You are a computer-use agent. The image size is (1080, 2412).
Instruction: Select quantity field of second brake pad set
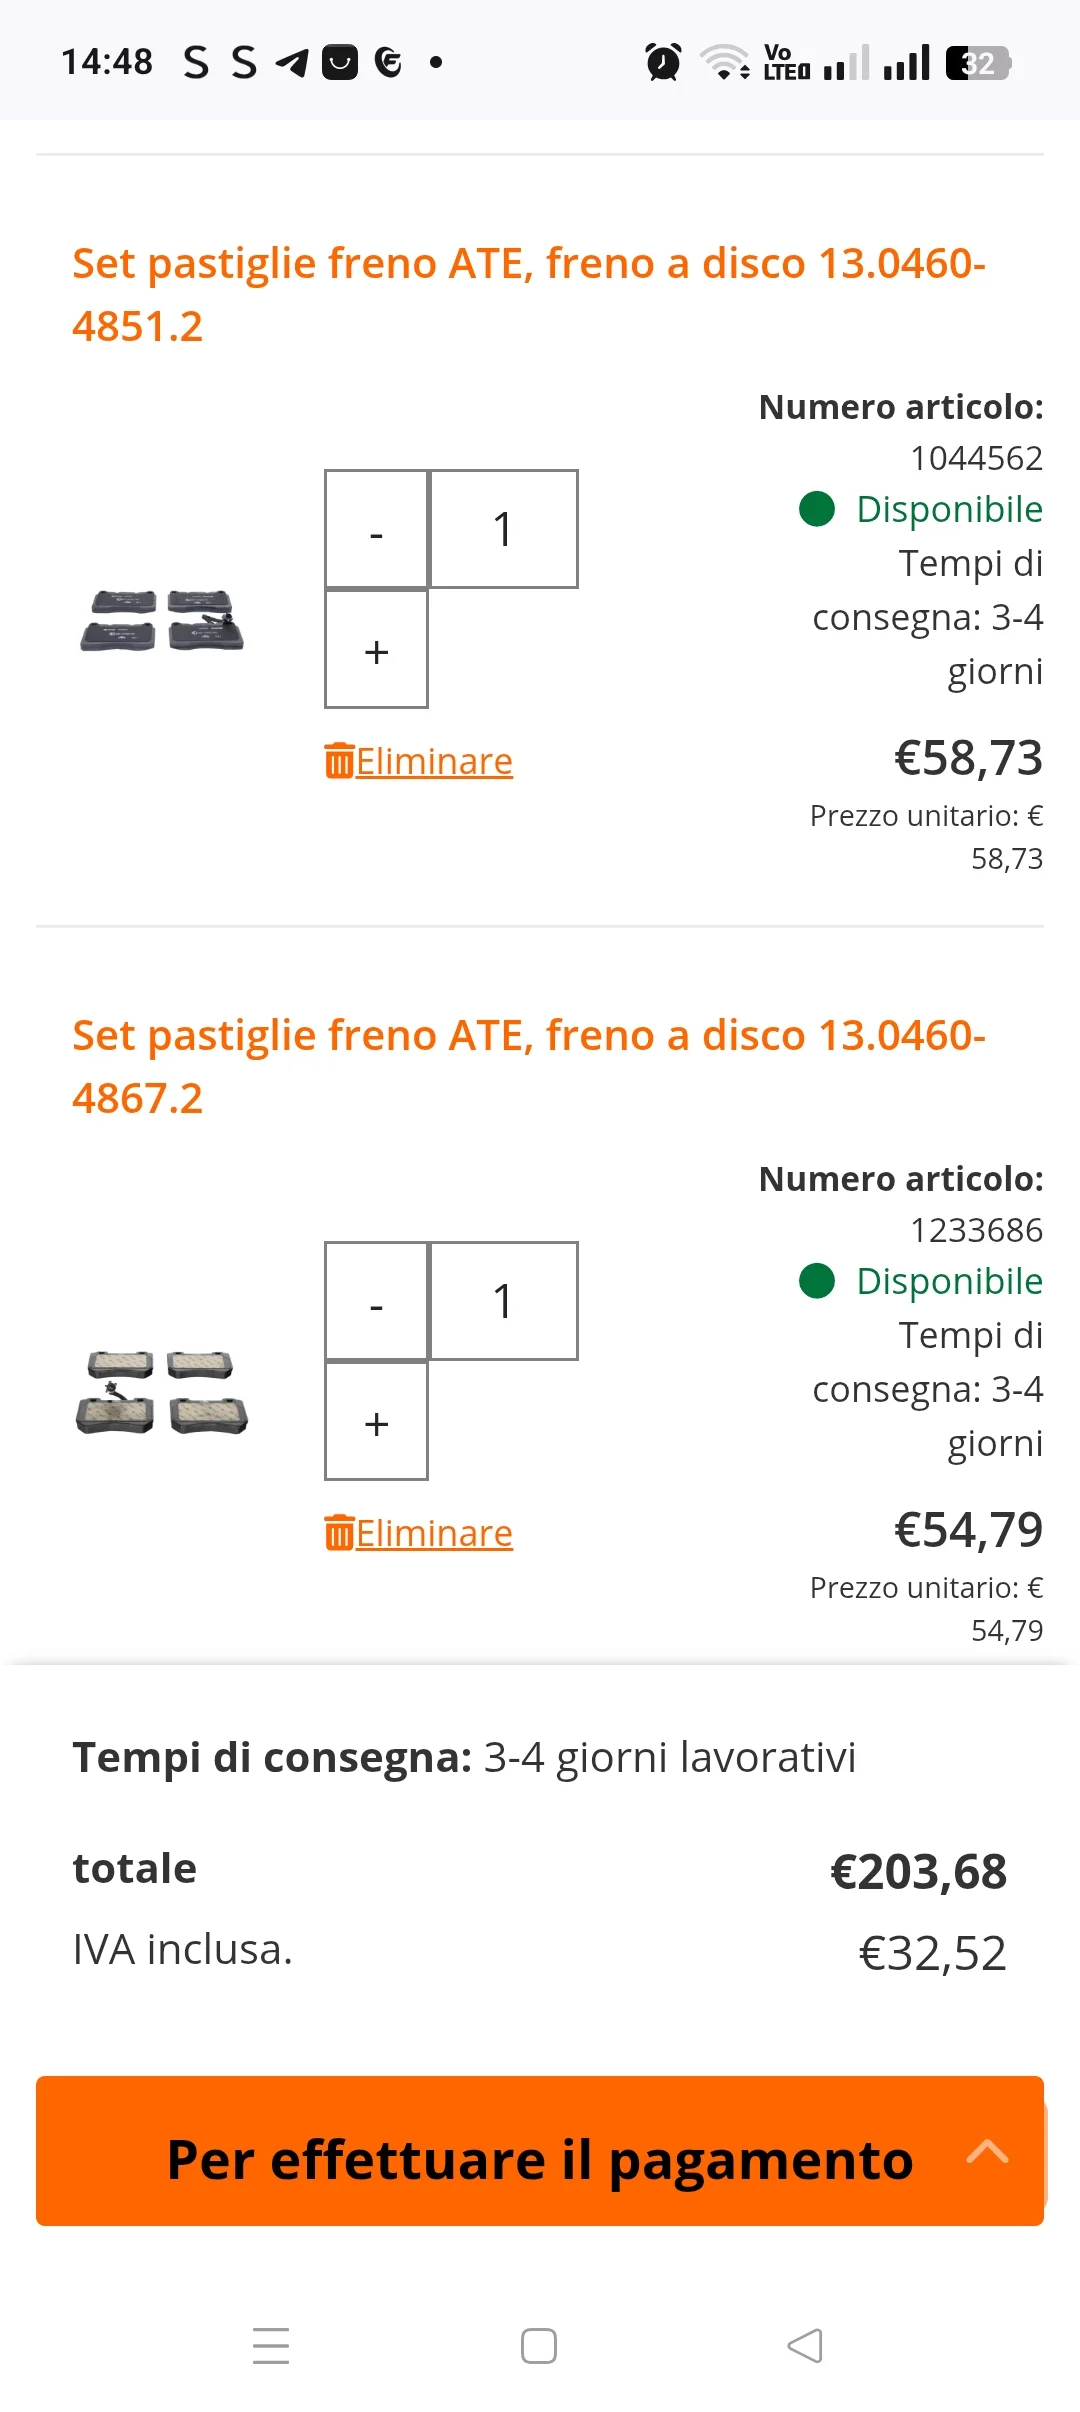503,1302
